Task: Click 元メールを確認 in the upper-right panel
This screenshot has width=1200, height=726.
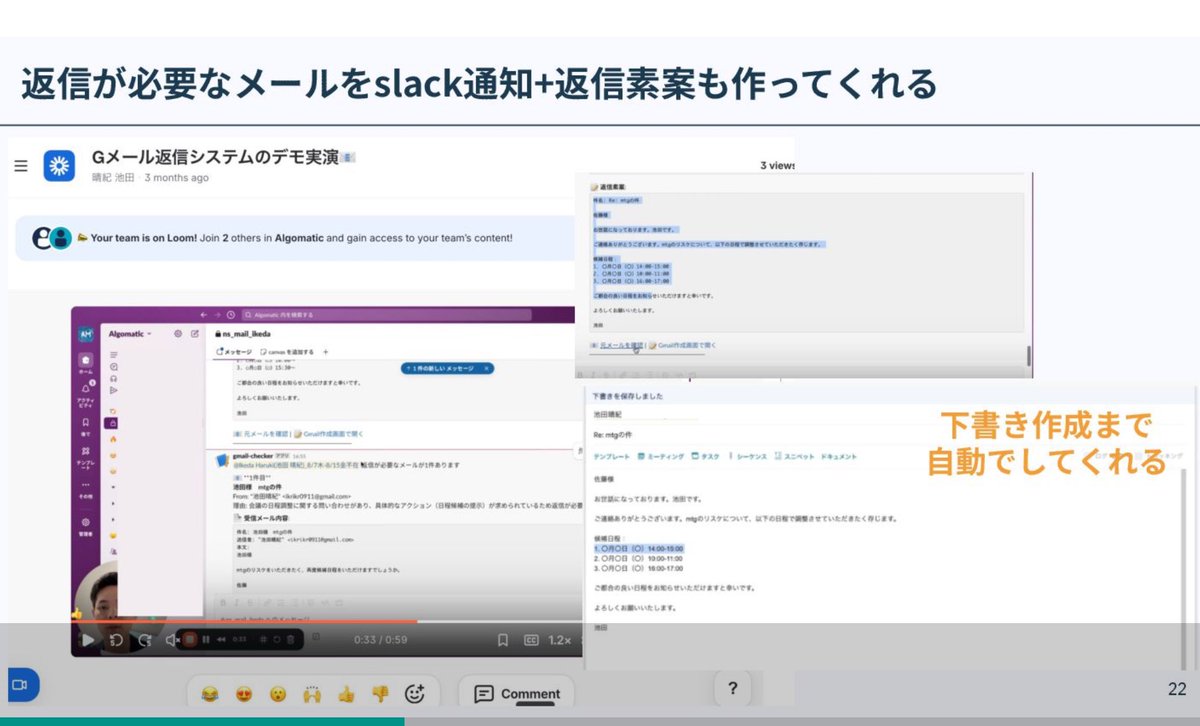Action: click(x=620, y=345)
